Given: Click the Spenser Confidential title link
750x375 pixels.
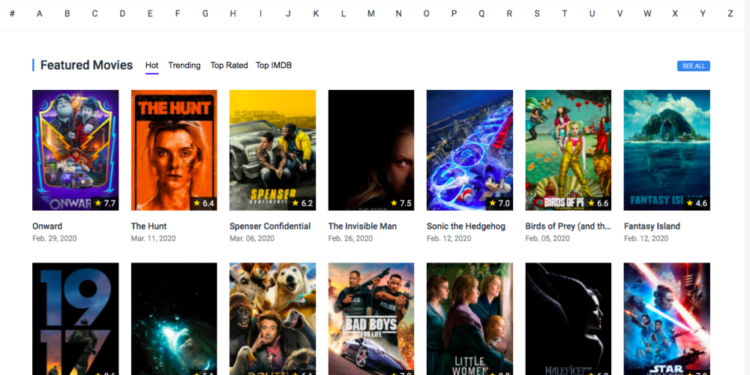Looking at the screenshot, I should coord(270,226).
